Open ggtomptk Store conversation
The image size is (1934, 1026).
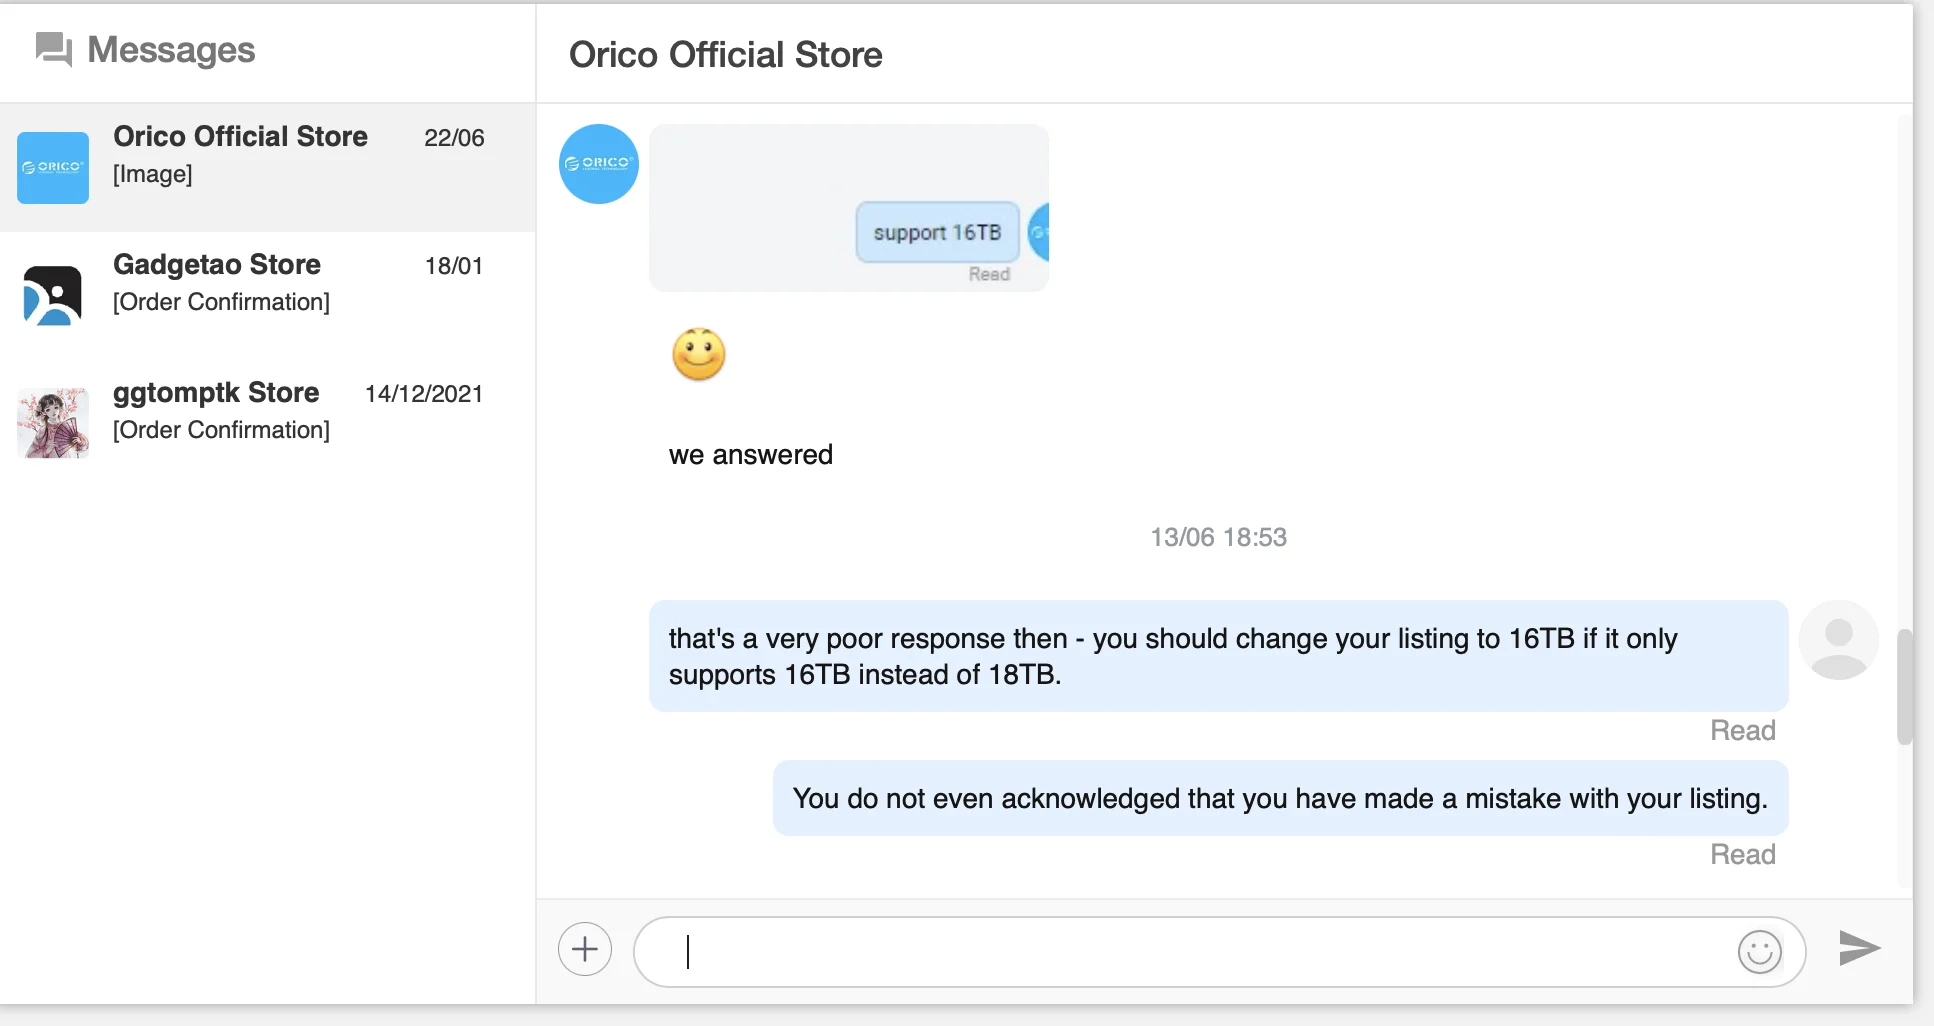pos(267,423)
